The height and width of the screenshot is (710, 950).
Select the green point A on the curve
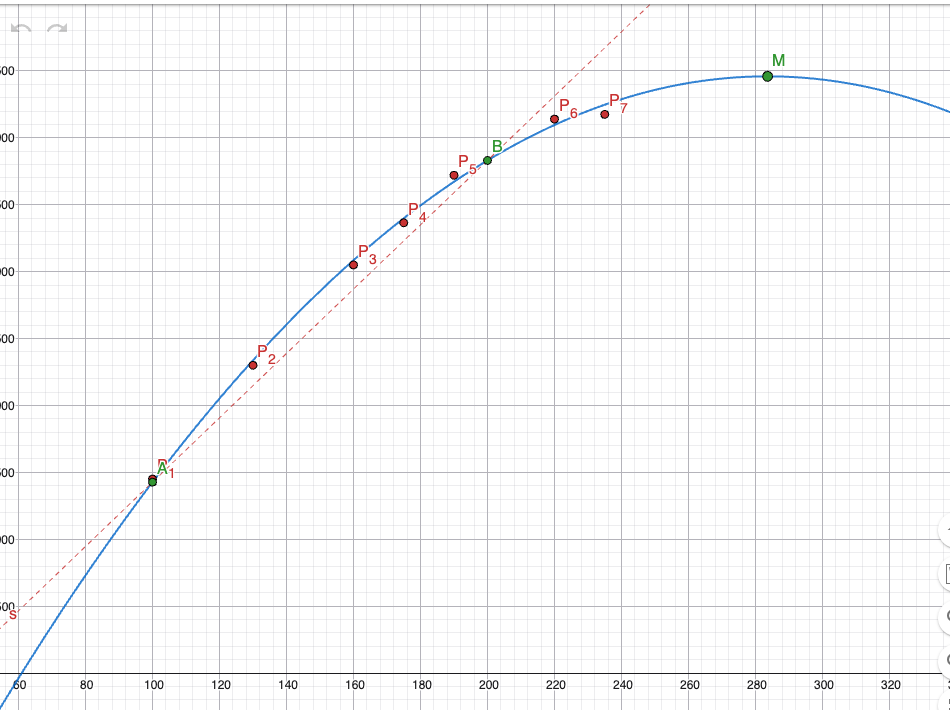click(153, 482)
